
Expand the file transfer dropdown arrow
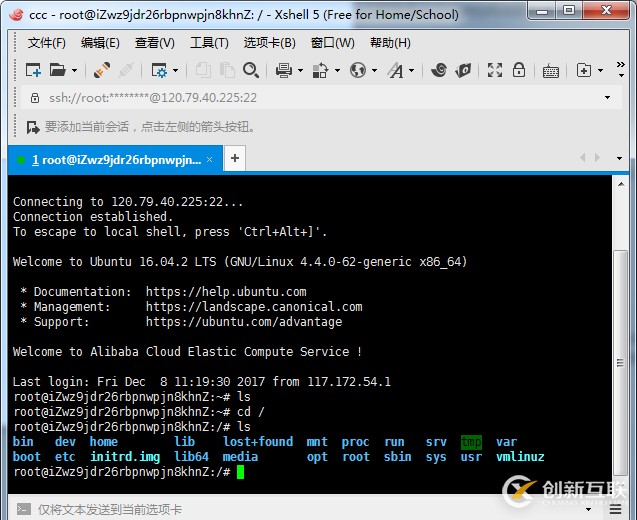(337, 71)
